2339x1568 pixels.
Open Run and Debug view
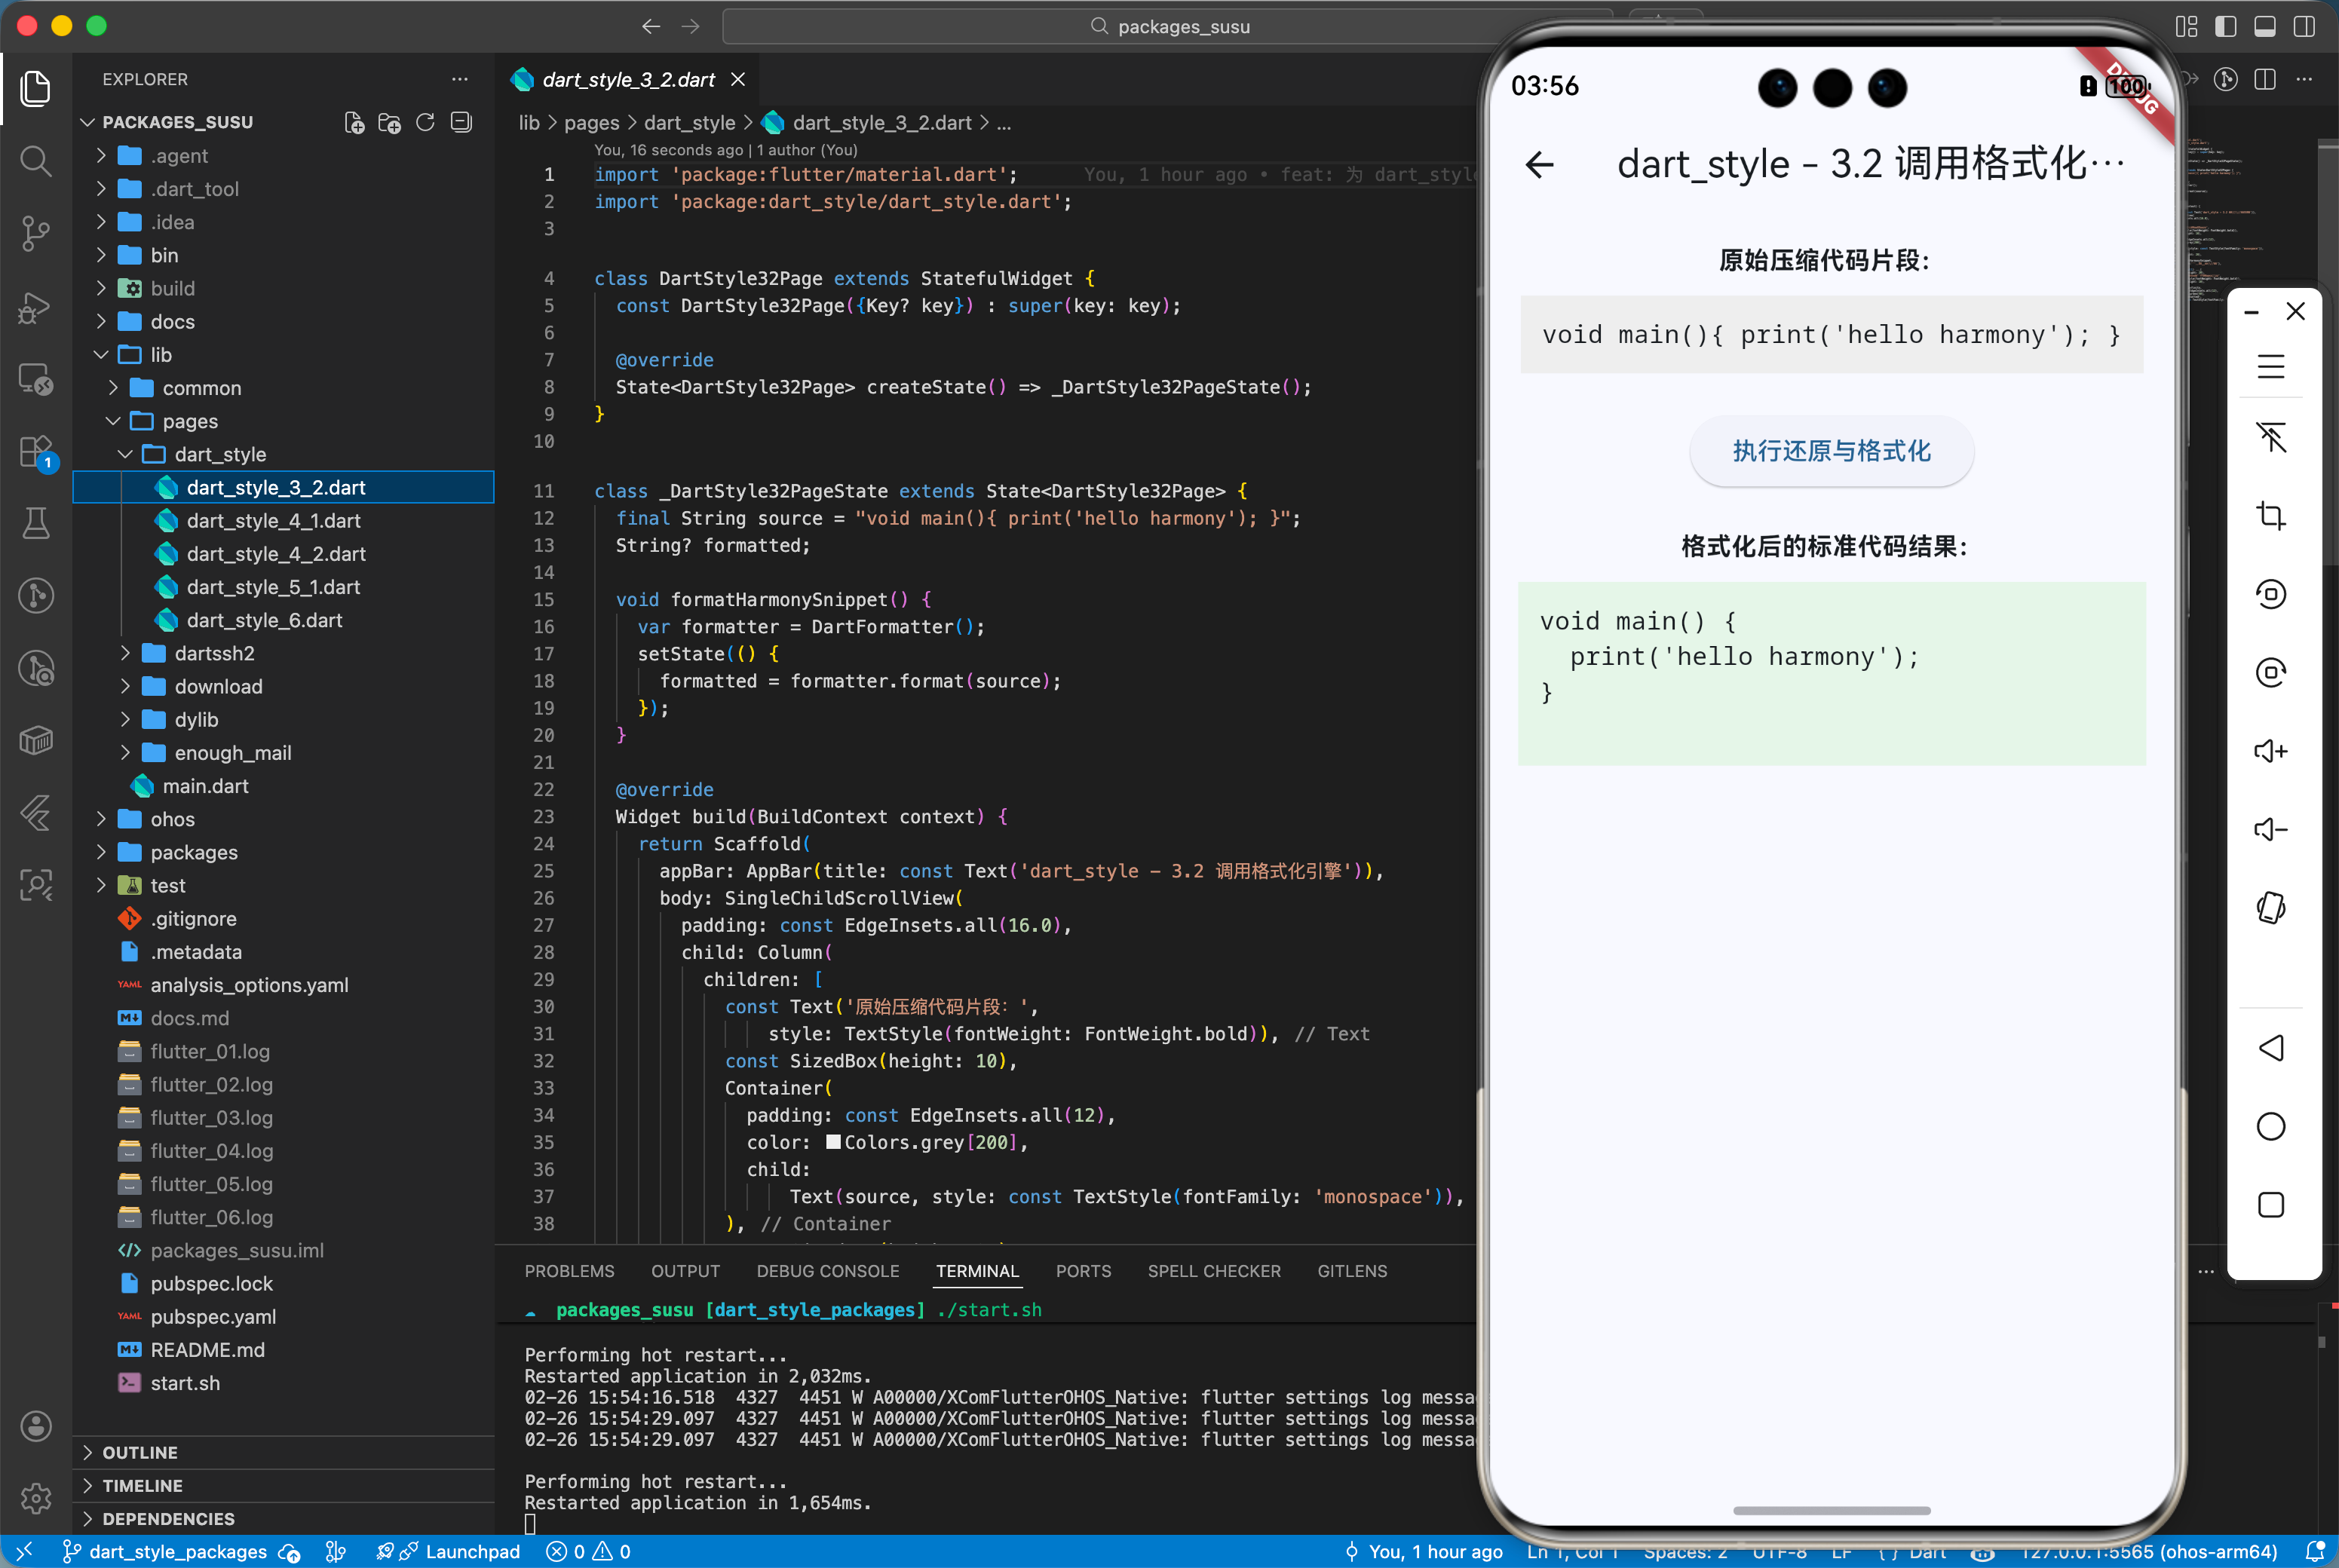tap(36, 307)
